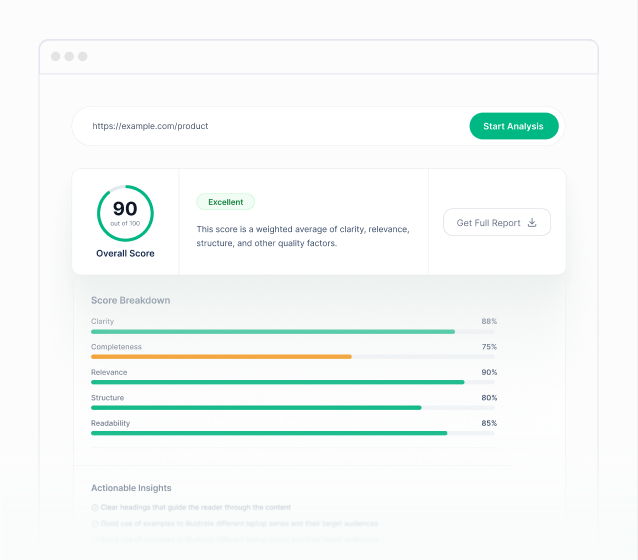Click the 90% Relevance value
The height and width of the screenshot is (560, 638).
pos(489,372)
